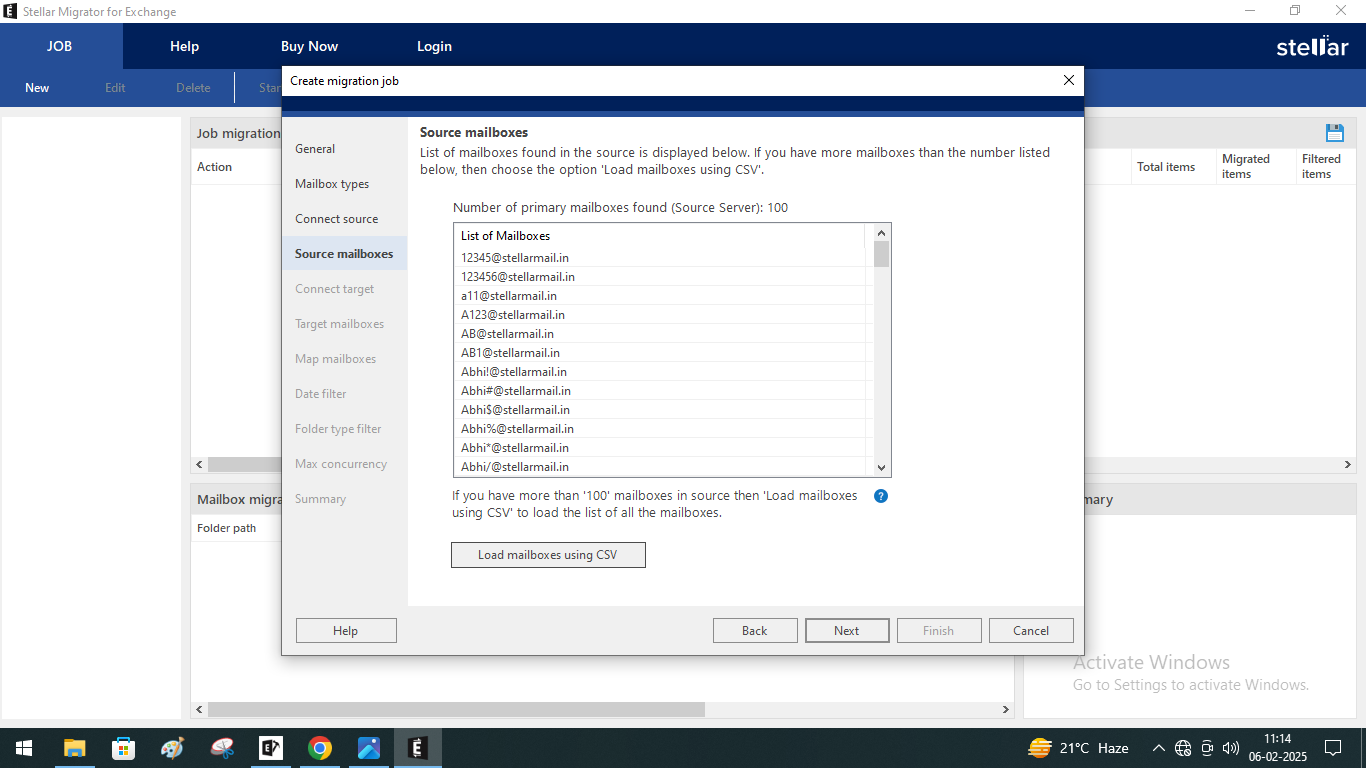1366x768 pixels.
Task: Click the save icon in Job migration panel
Action: pos(1334,133)
